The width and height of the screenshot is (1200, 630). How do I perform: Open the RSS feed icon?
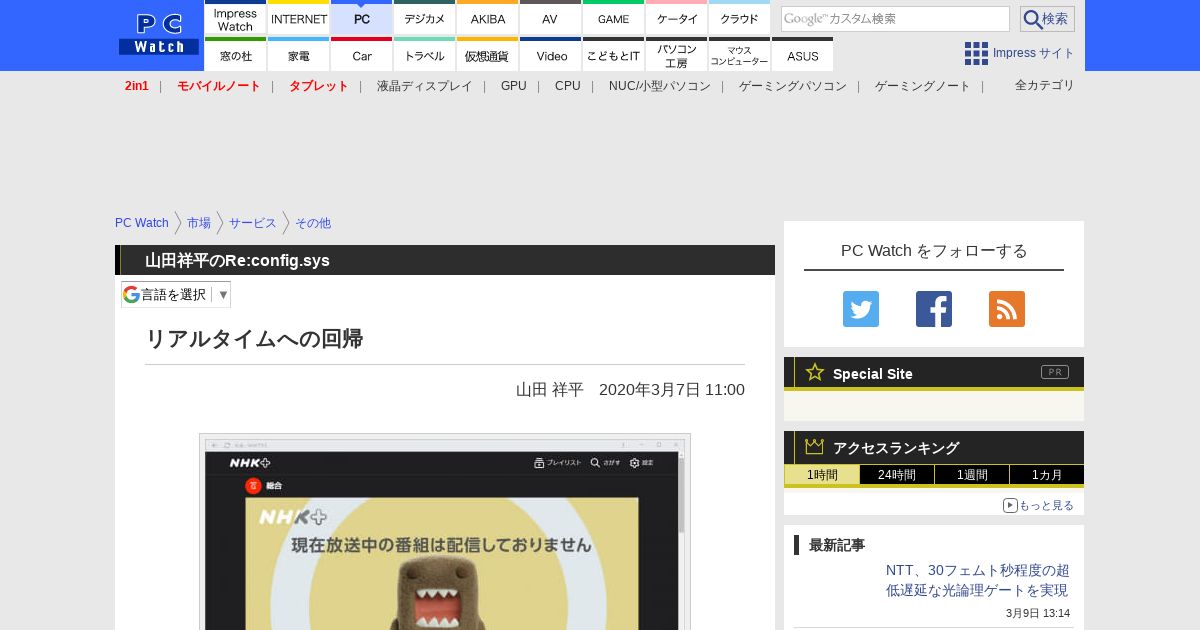pyautogui.click(x=1007, y=309)
